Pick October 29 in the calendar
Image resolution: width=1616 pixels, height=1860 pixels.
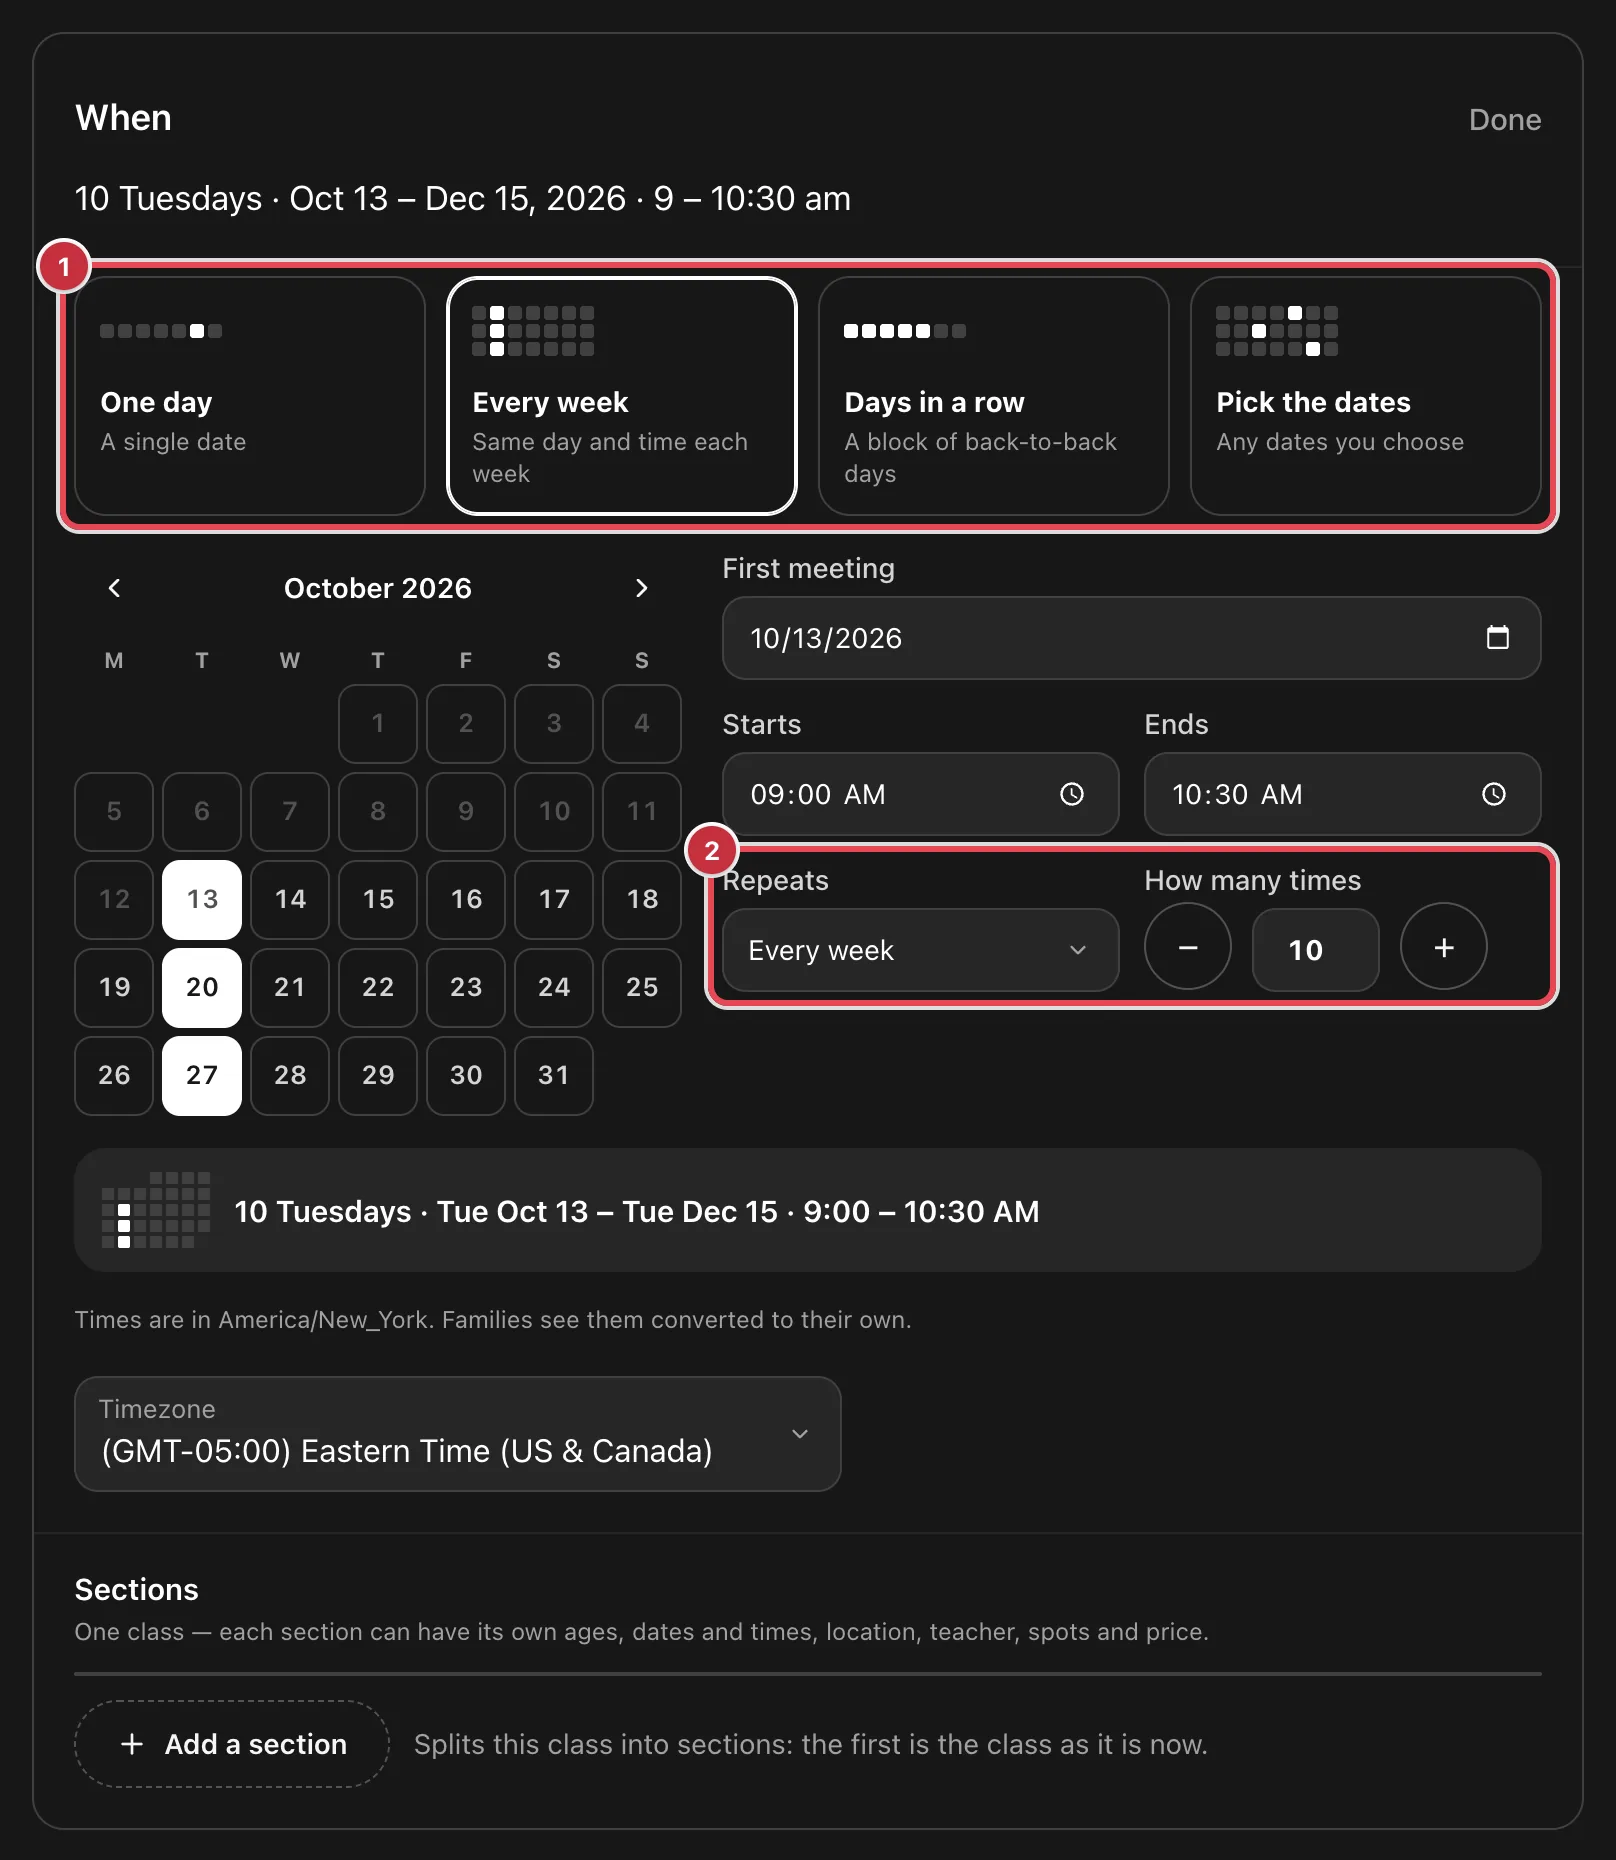(378, 1075)
